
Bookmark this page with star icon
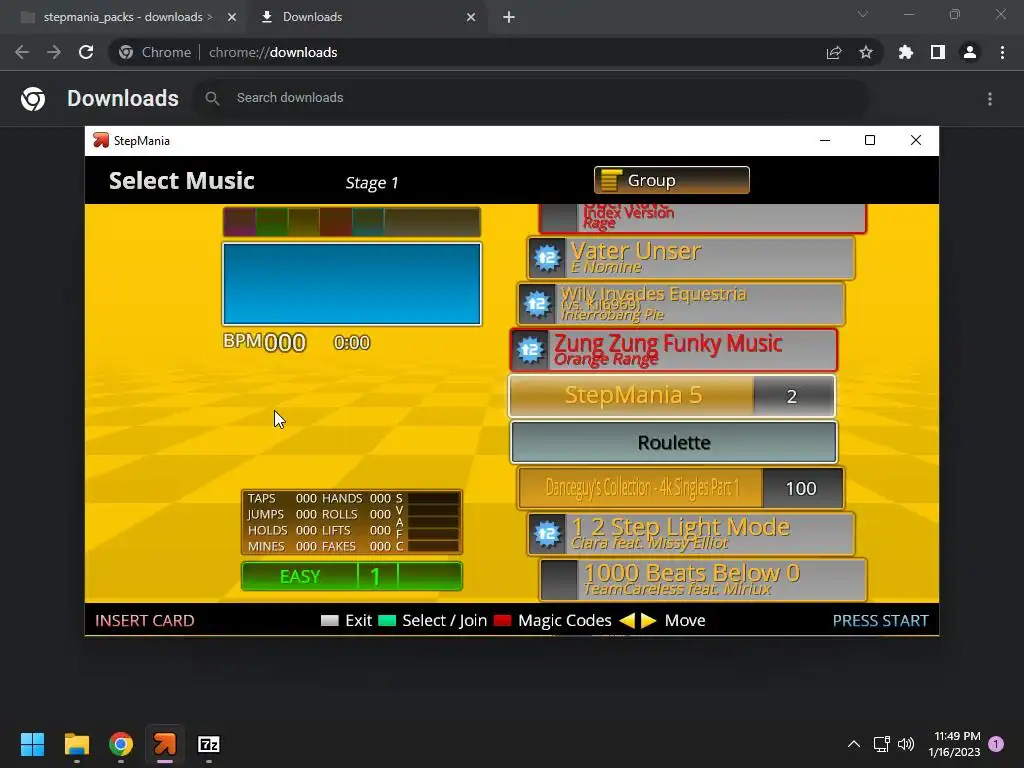866,52
